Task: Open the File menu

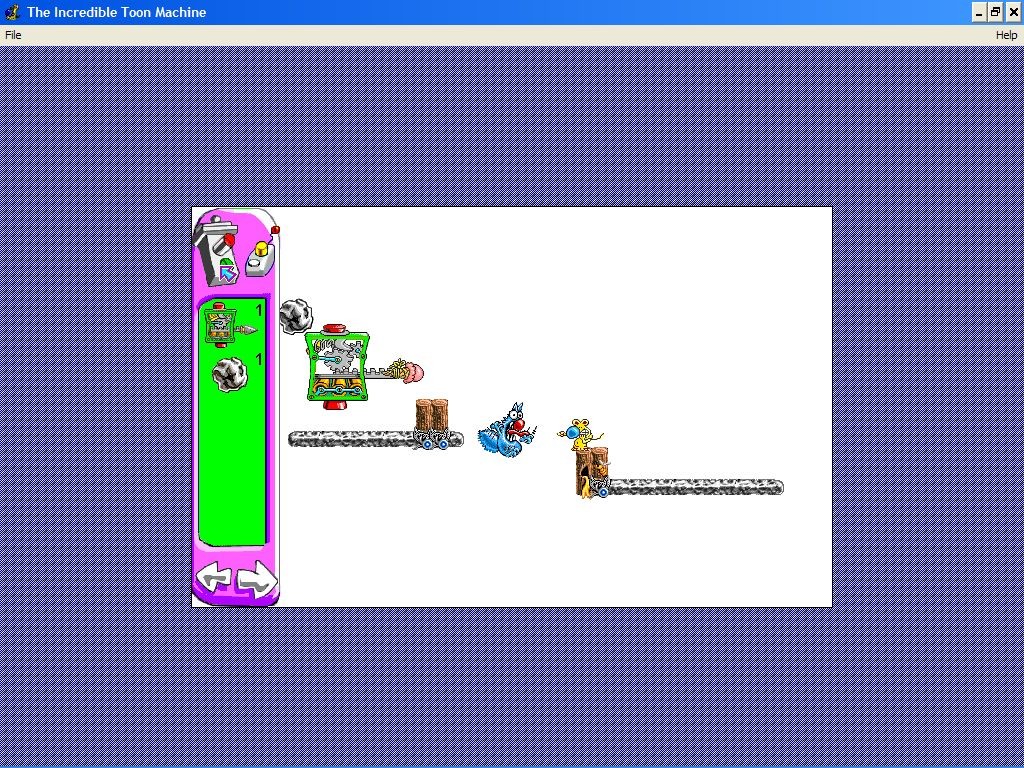Action: click(x=13, y=35)
